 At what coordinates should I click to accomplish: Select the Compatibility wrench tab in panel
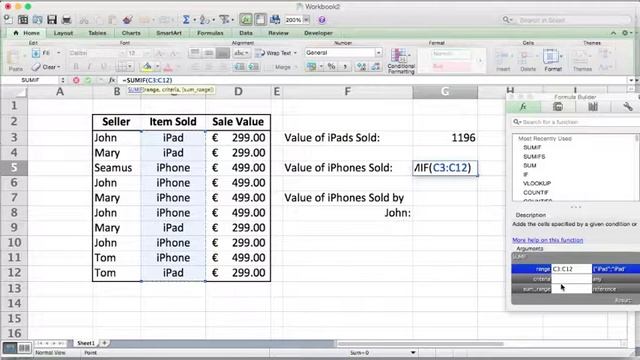pos(627,107)
